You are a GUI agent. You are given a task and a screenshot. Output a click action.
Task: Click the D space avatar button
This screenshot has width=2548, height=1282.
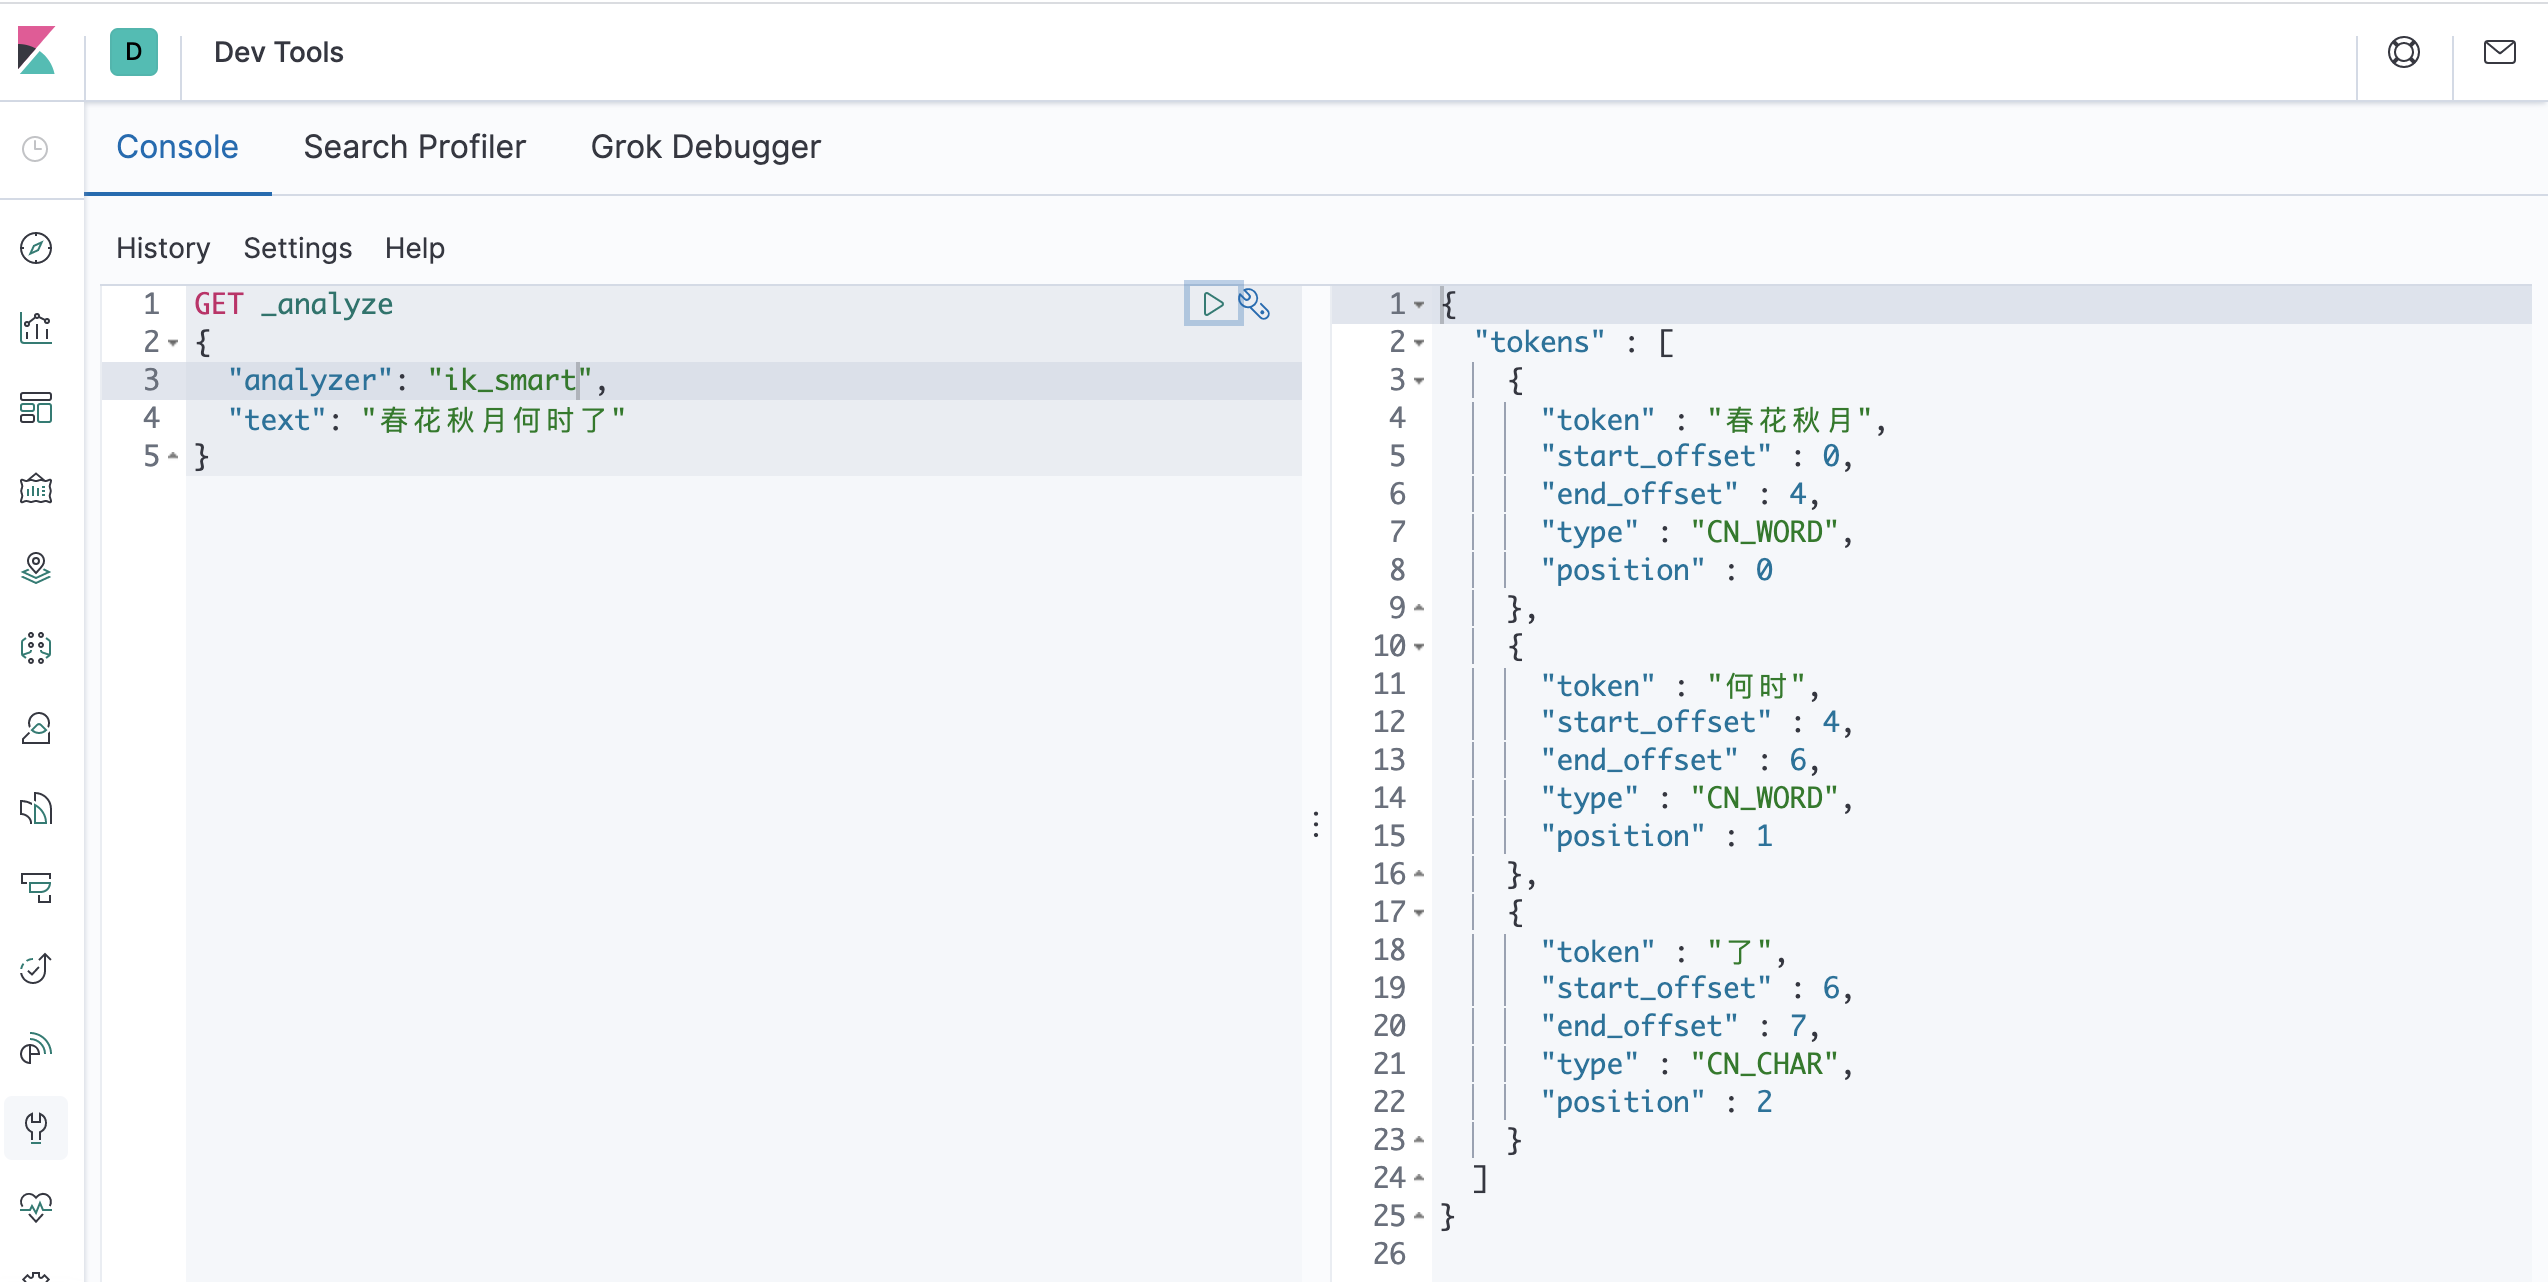tap(133, 52)
